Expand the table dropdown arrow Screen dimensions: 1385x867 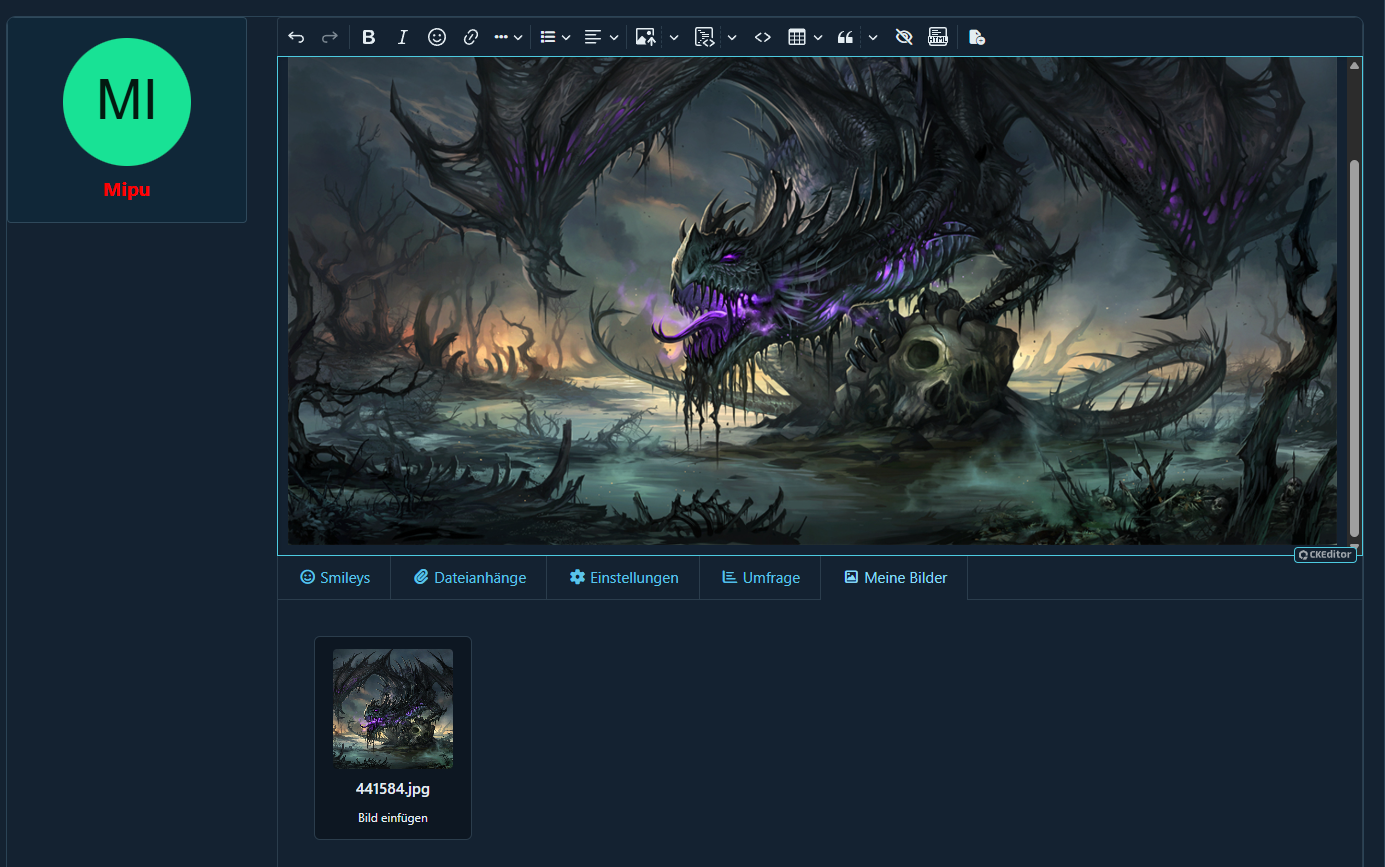(x=818, y=37)
